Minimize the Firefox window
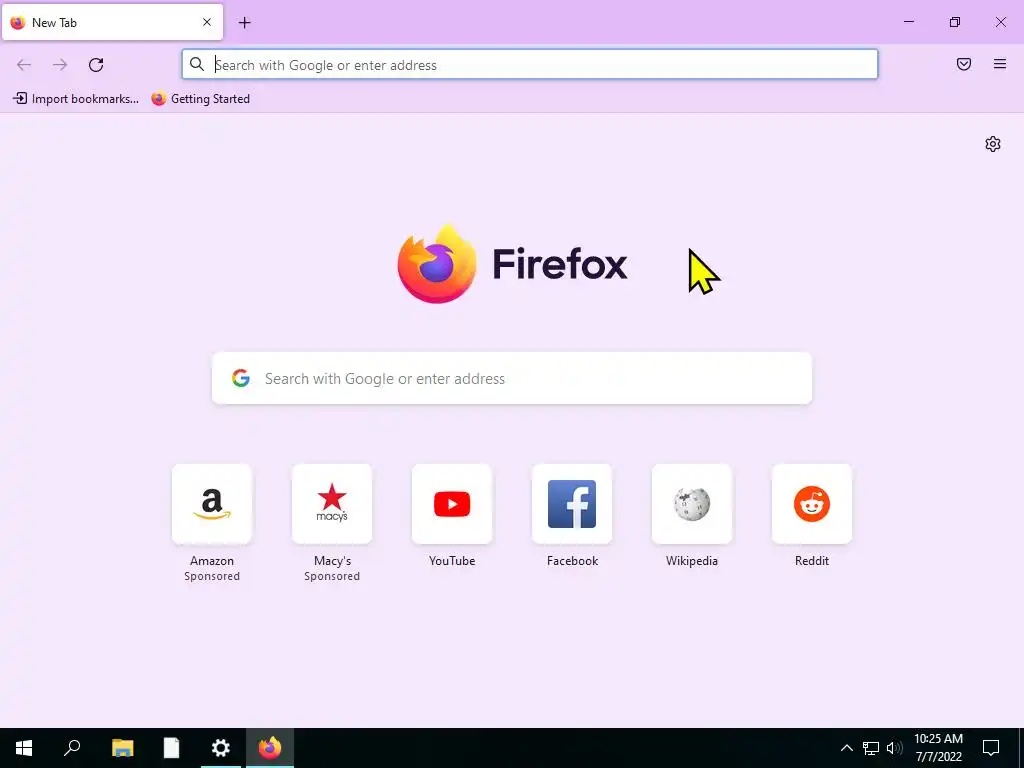1024x768 pixels. pyautogui.click(x=908, y=22)
